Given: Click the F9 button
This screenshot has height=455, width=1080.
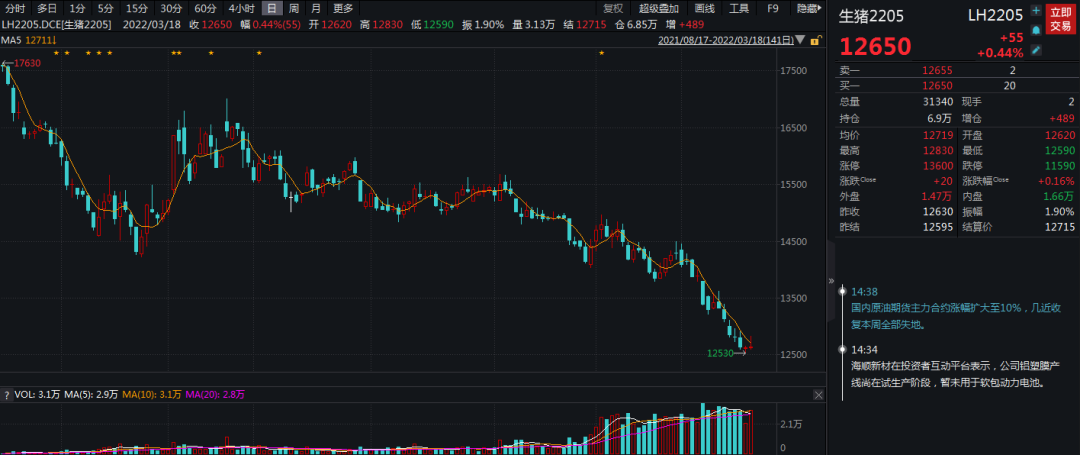Looking at the screenshot, I should tap(773, 8).
